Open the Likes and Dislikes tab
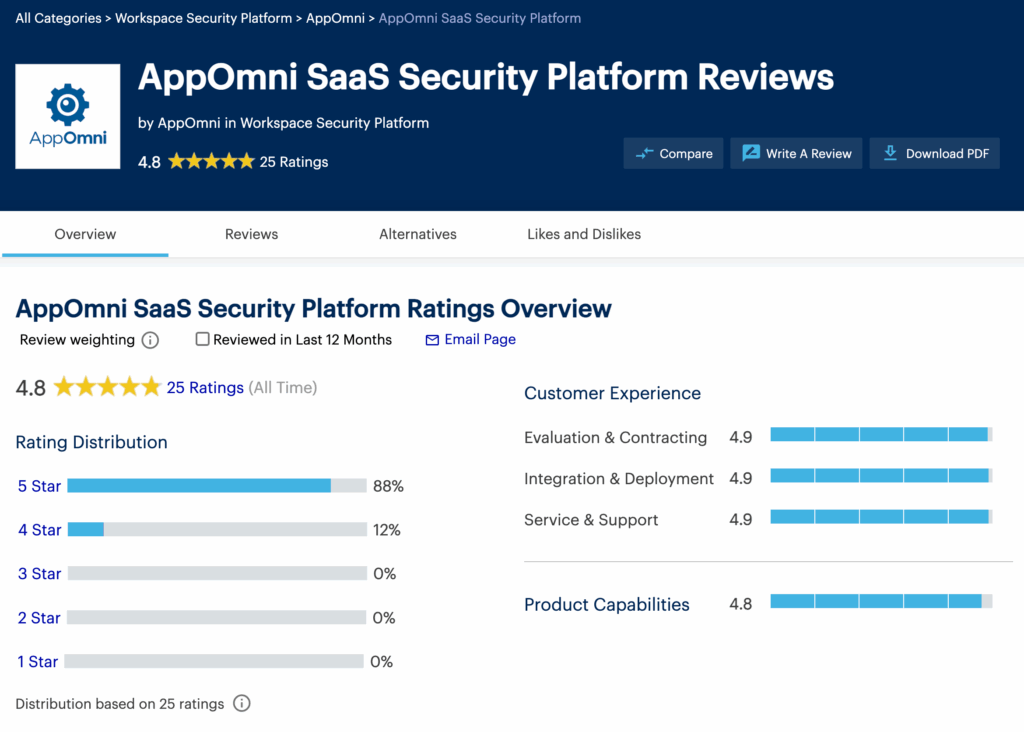The image size is (1024, 732). [584, 234]
